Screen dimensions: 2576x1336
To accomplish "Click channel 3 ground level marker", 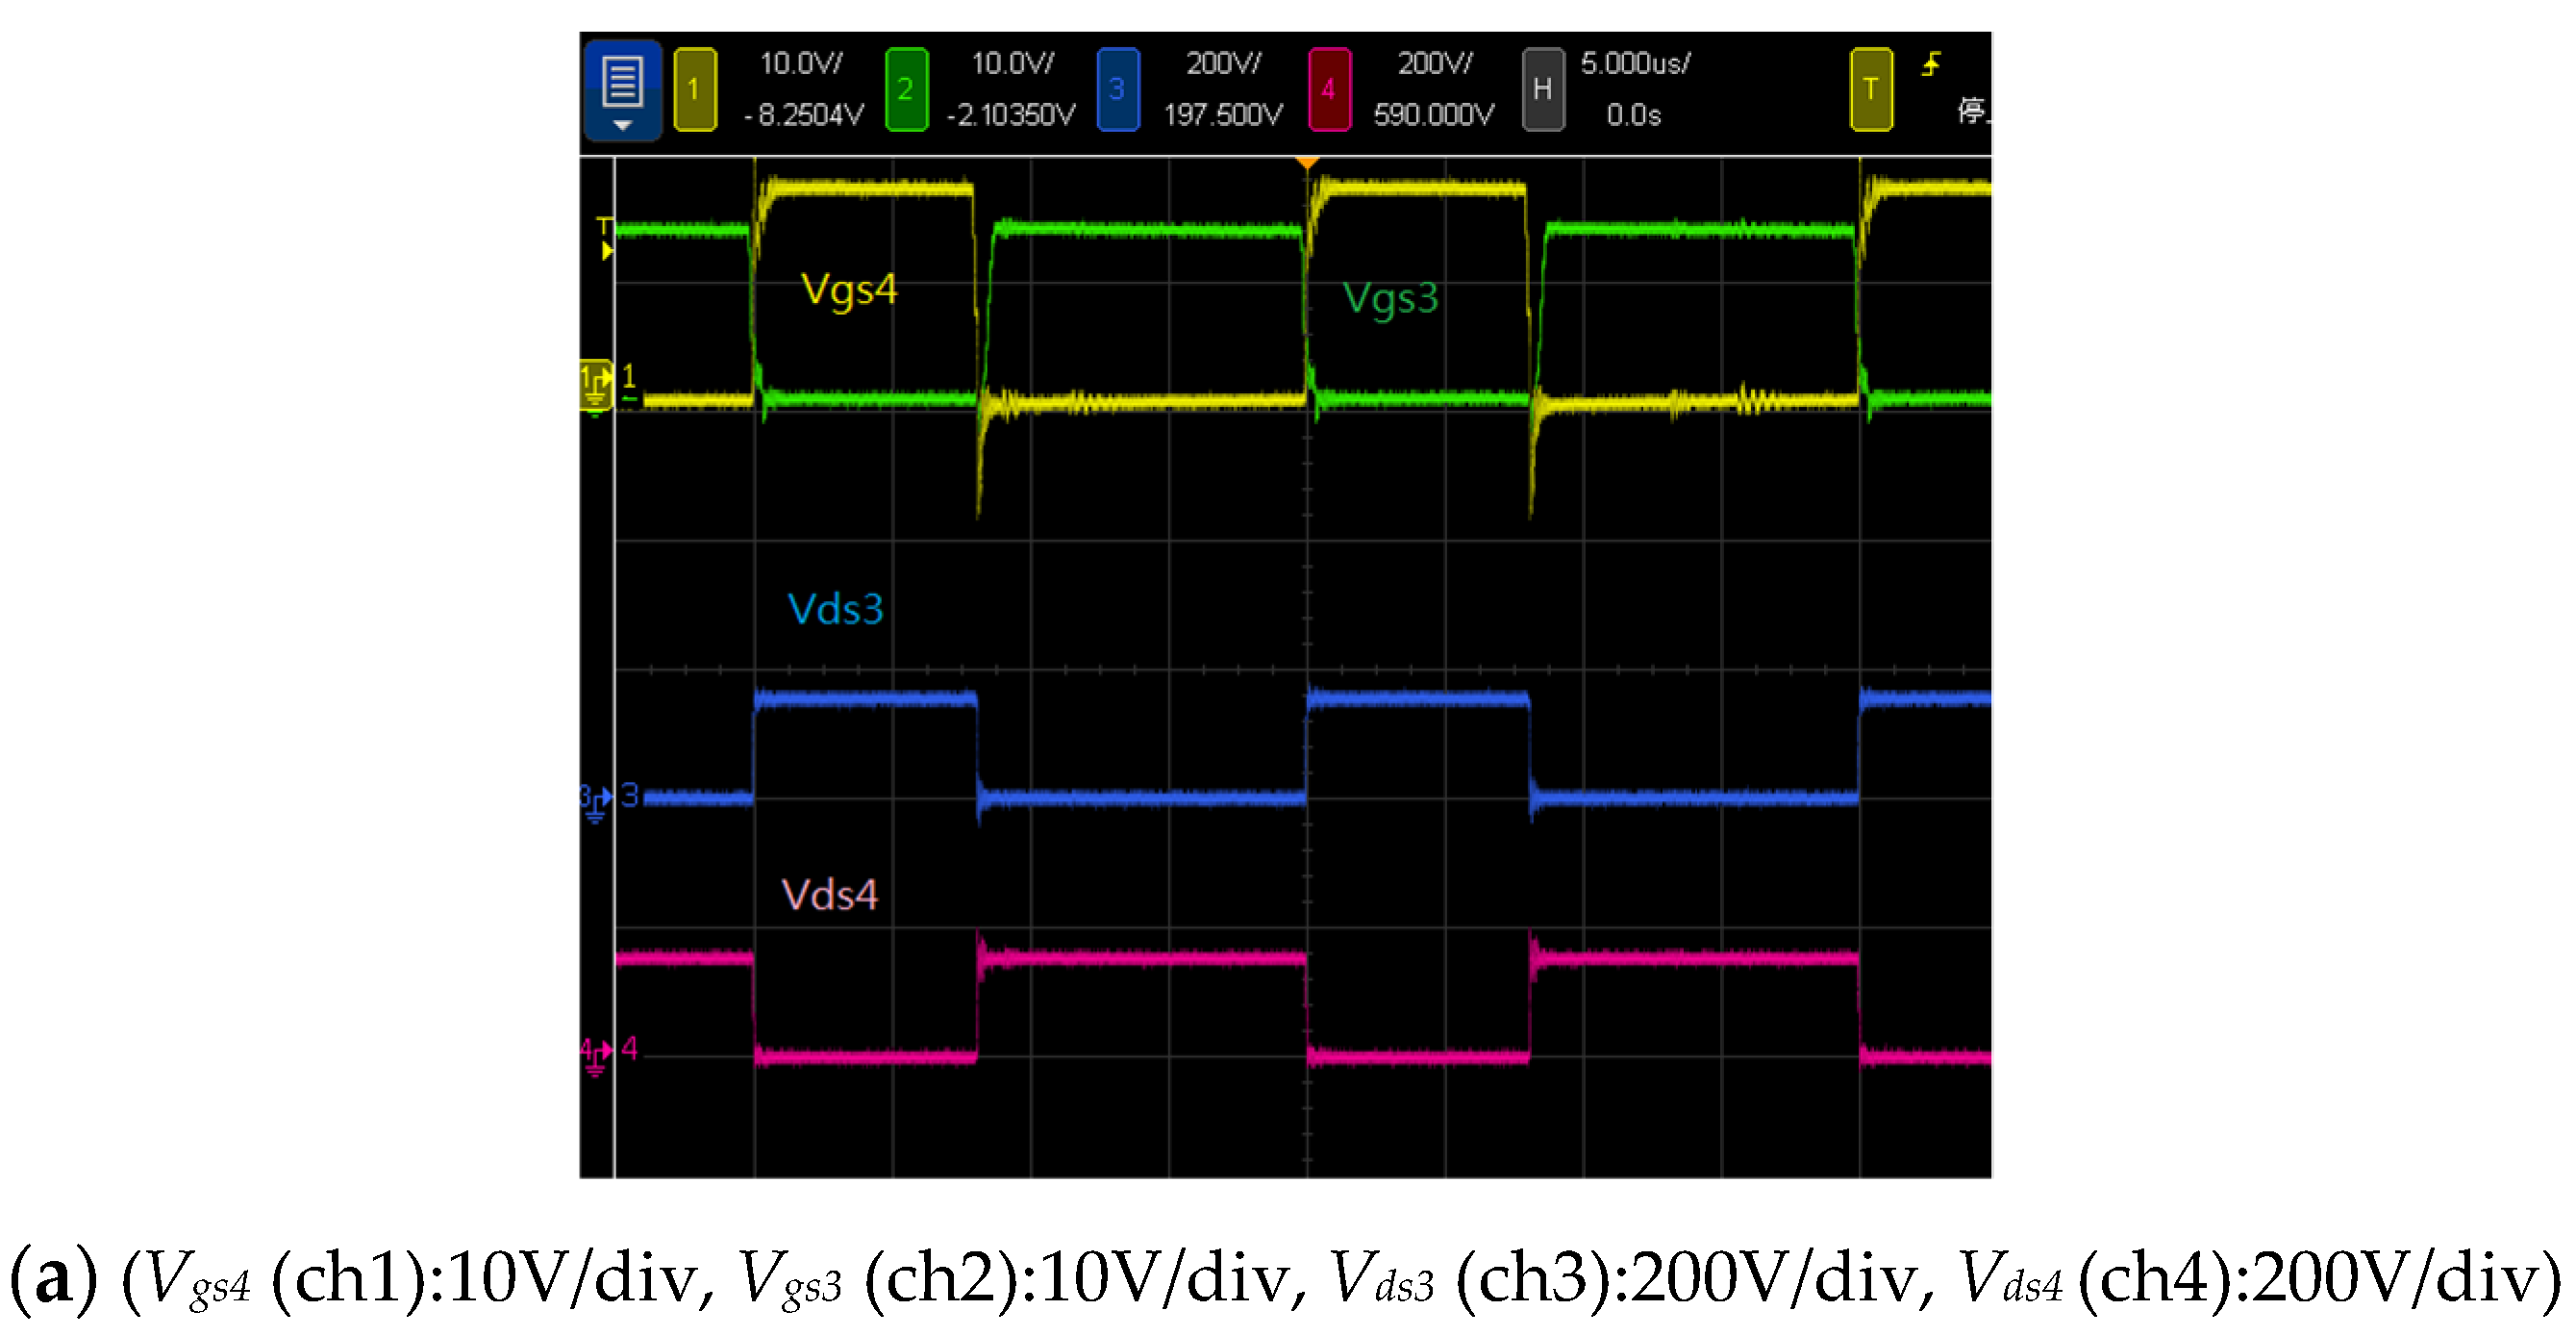I will tap(595, 800).
